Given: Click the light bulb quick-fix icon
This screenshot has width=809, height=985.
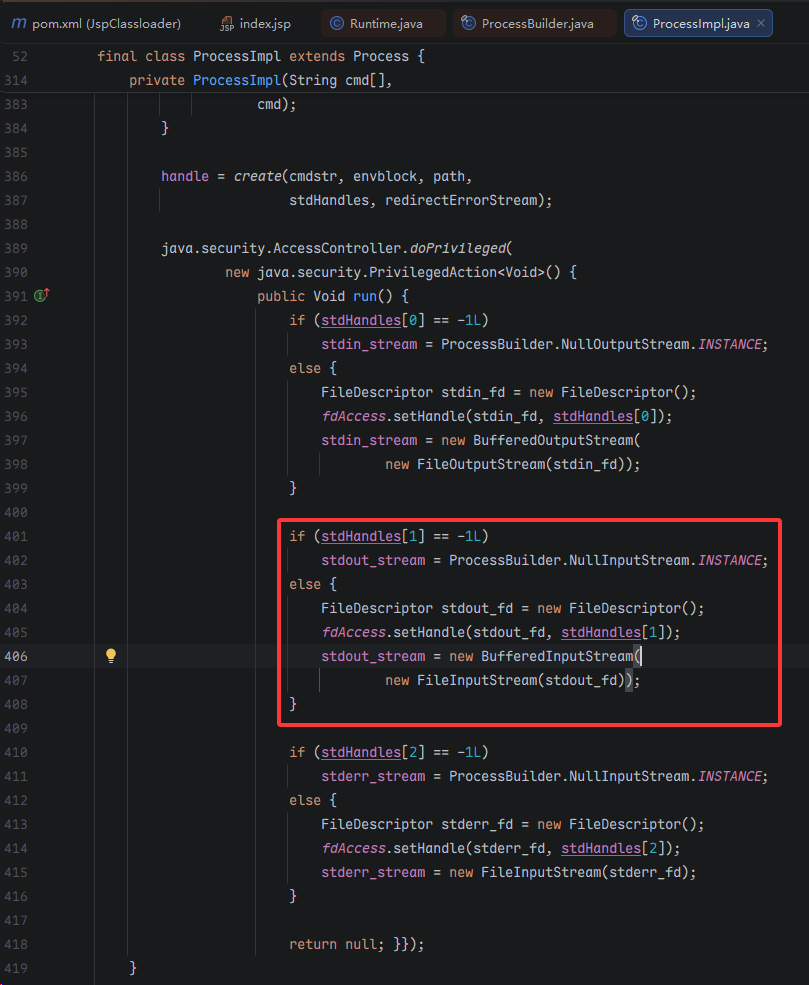Looking at the screenshot, I should 111,656.
